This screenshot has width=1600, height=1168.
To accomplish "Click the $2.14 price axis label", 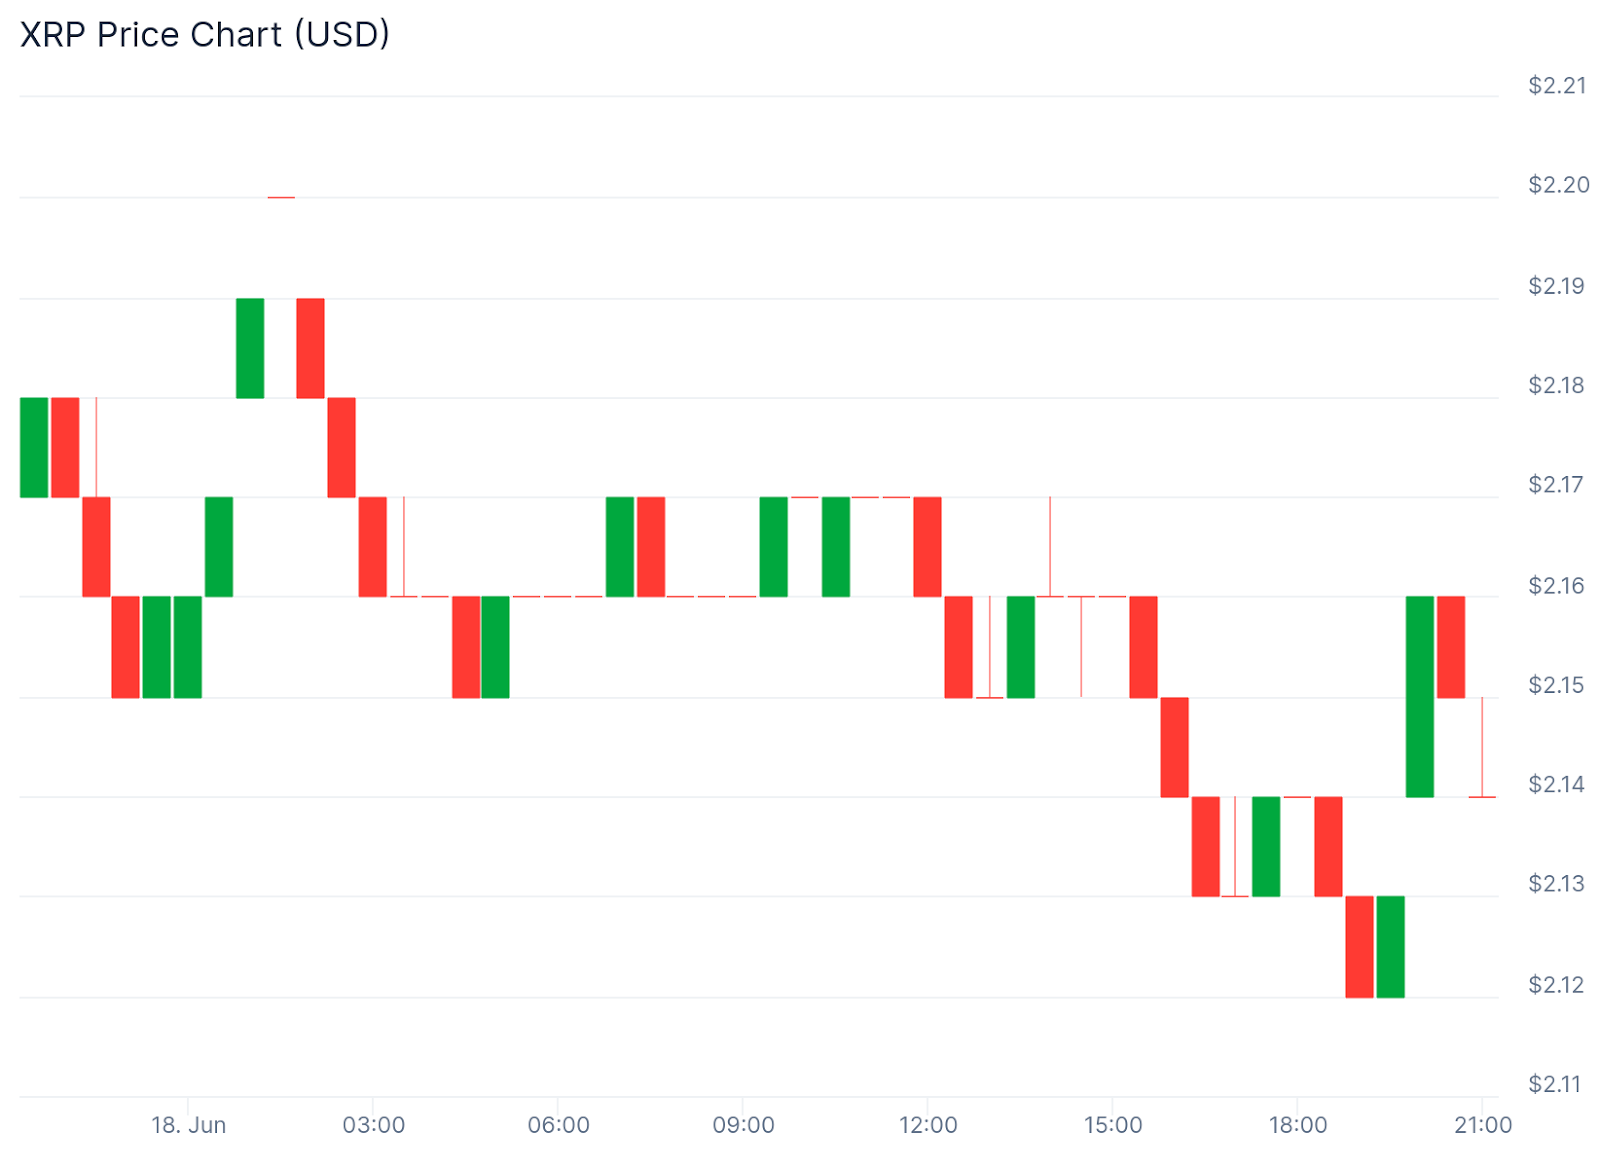I will tap(1556, 785).
